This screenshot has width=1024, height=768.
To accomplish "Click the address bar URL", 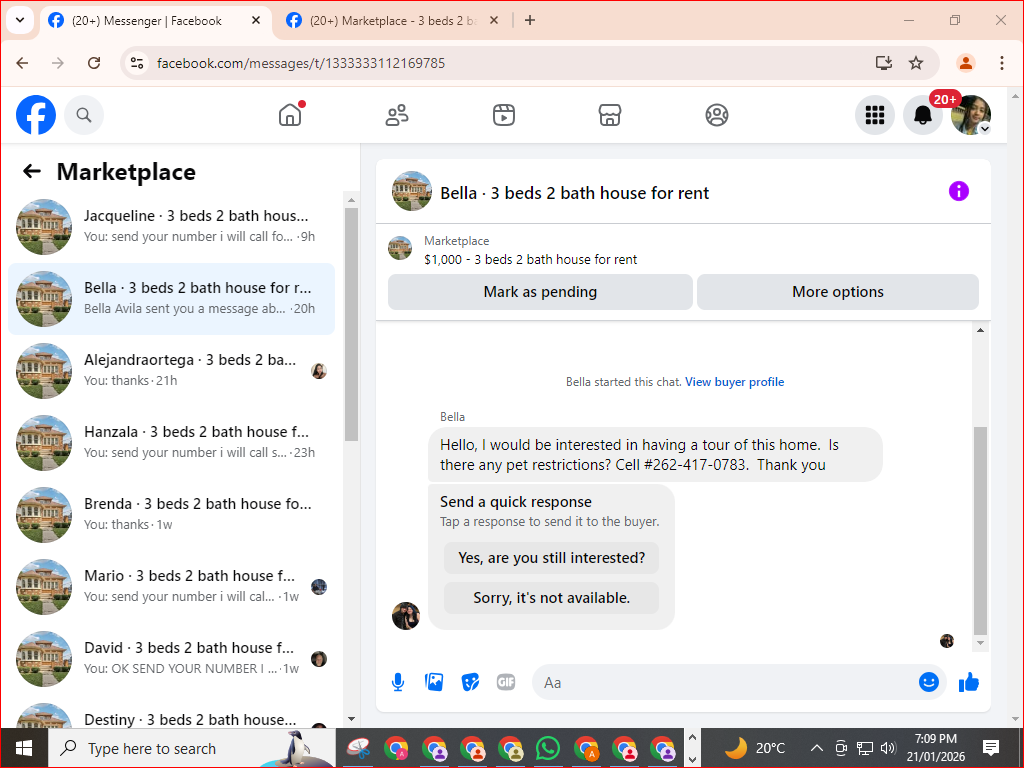I will click(x=301, y=63).
